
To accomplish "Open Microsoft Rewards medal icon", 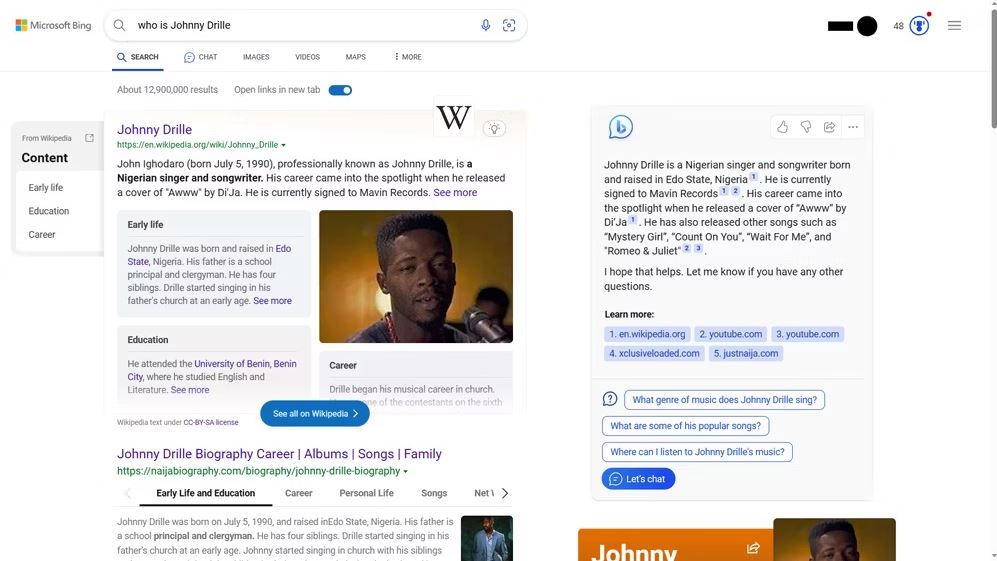I will (919, 25).
